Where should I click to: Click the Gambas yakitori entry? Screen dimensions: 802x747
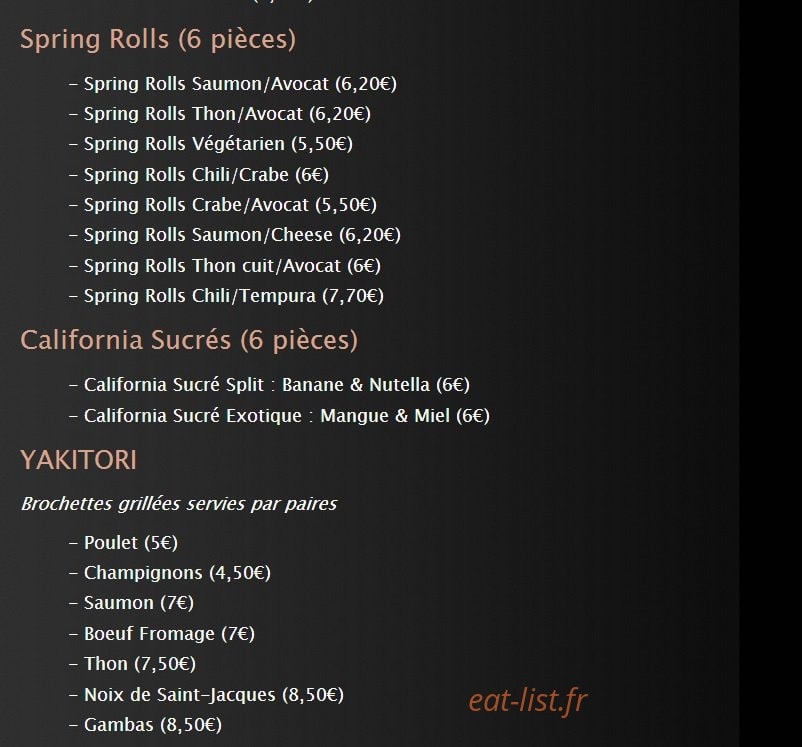pos(146,725)
